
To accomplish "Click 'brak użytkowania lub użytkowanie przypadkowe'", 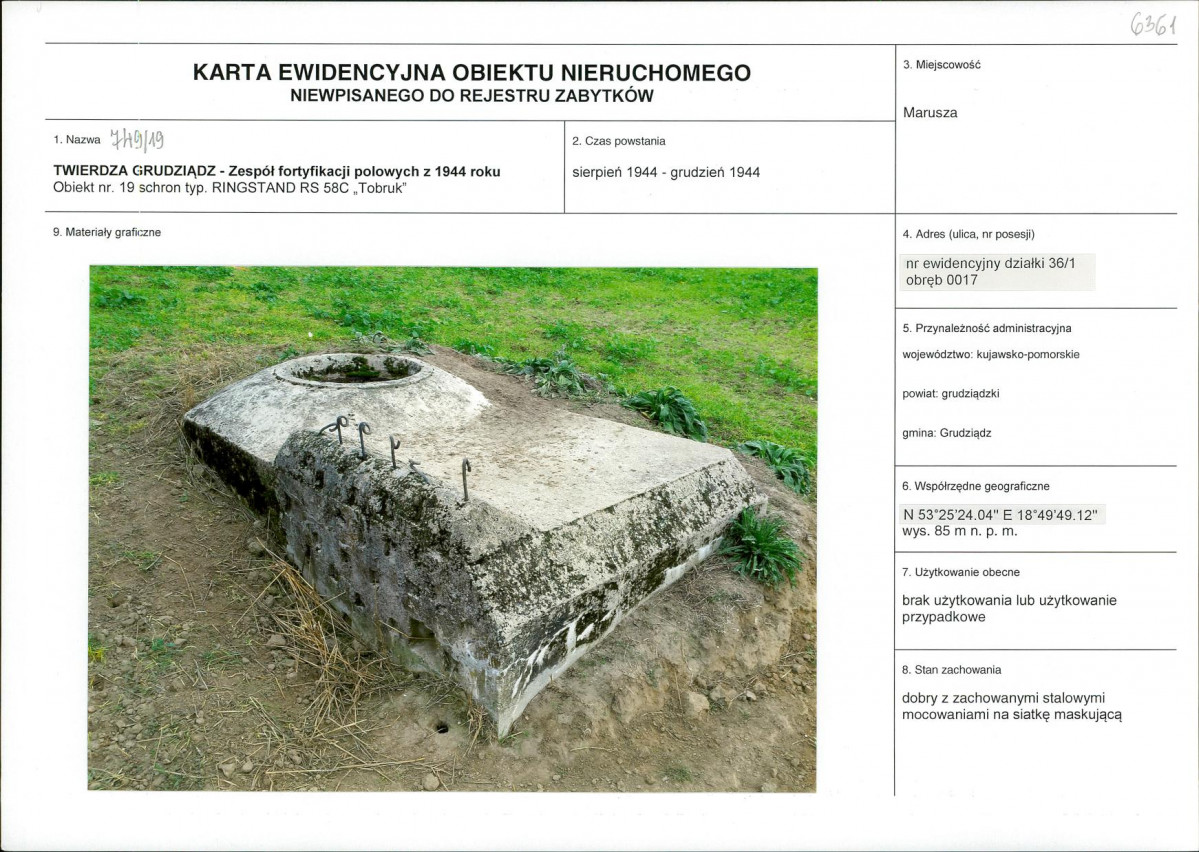I will pos(1009,609).
